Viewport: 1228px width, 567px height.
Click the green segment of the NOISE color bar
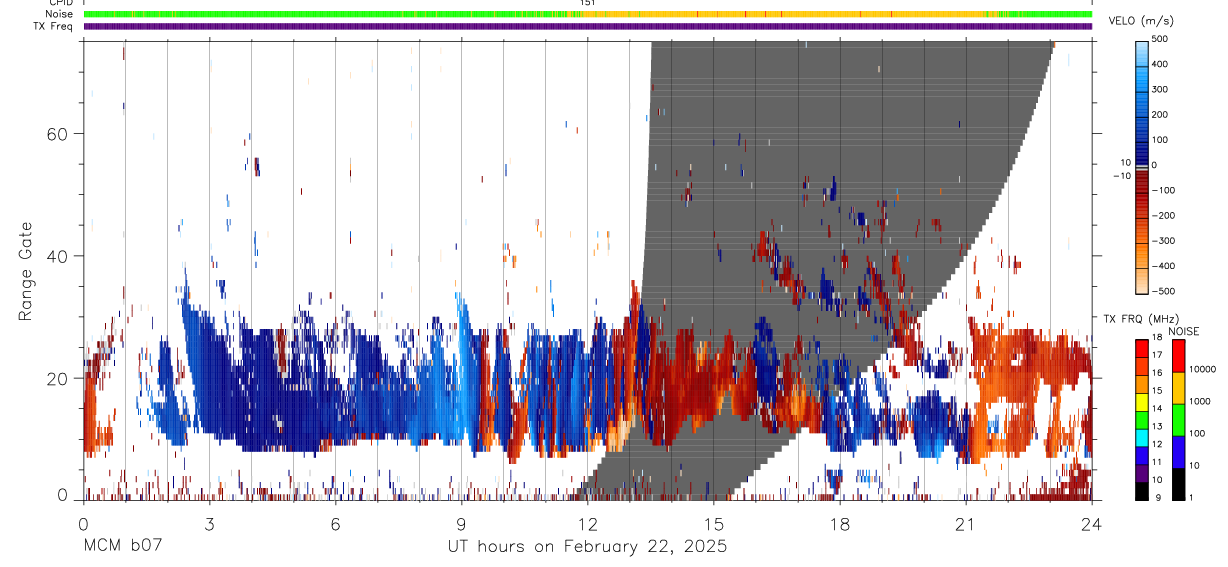pos(1177,419)
